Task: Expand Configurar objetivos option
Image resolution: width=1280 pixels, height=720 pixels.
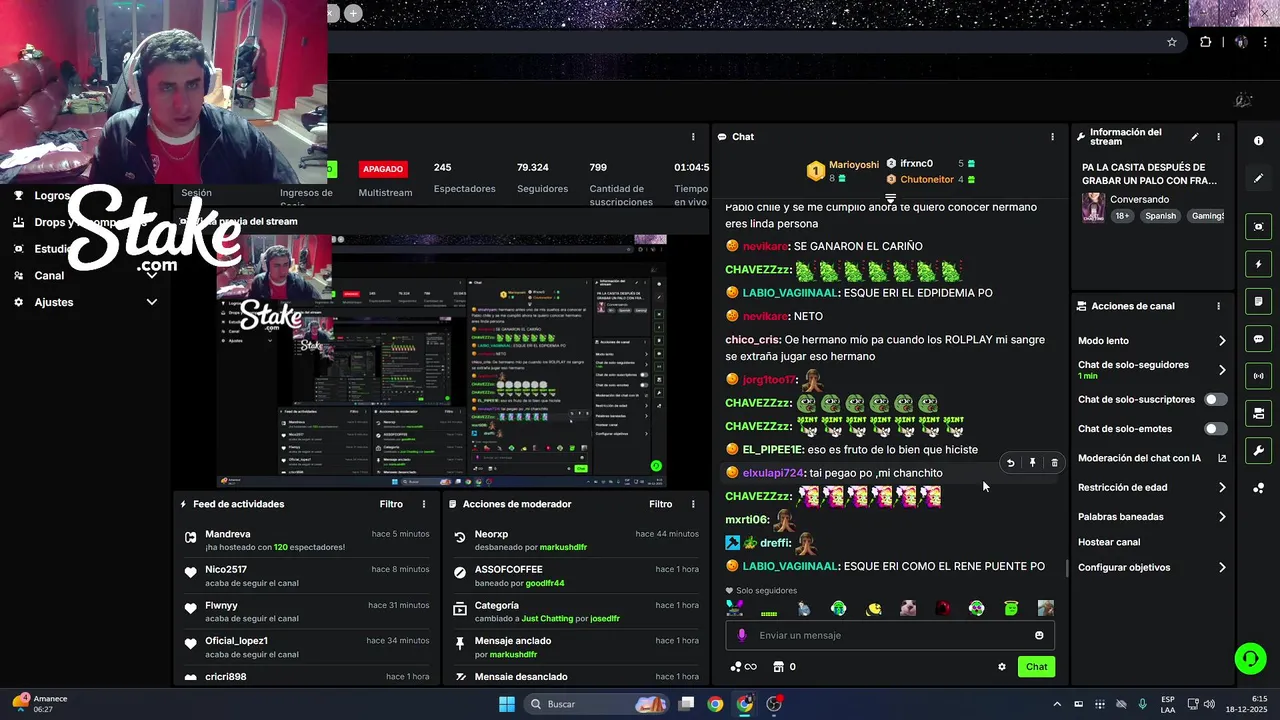Action: (1222, 567)
